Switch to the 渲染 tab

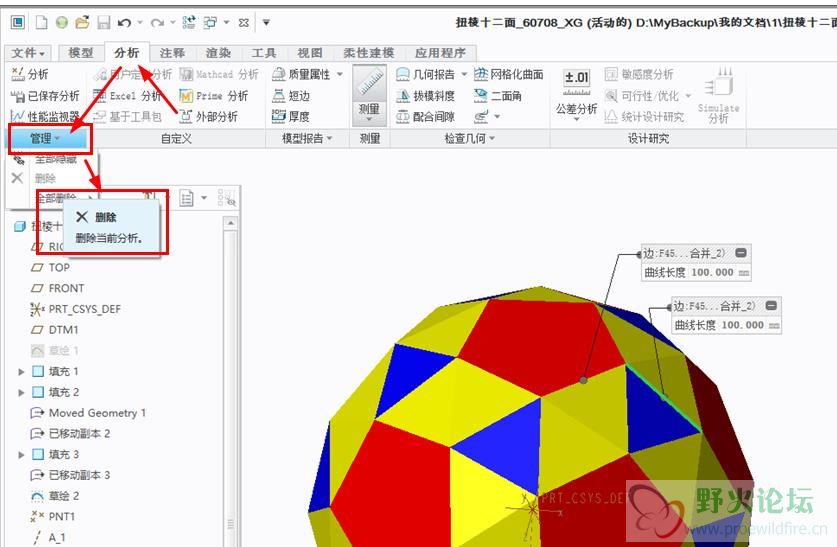pos(218,53)
